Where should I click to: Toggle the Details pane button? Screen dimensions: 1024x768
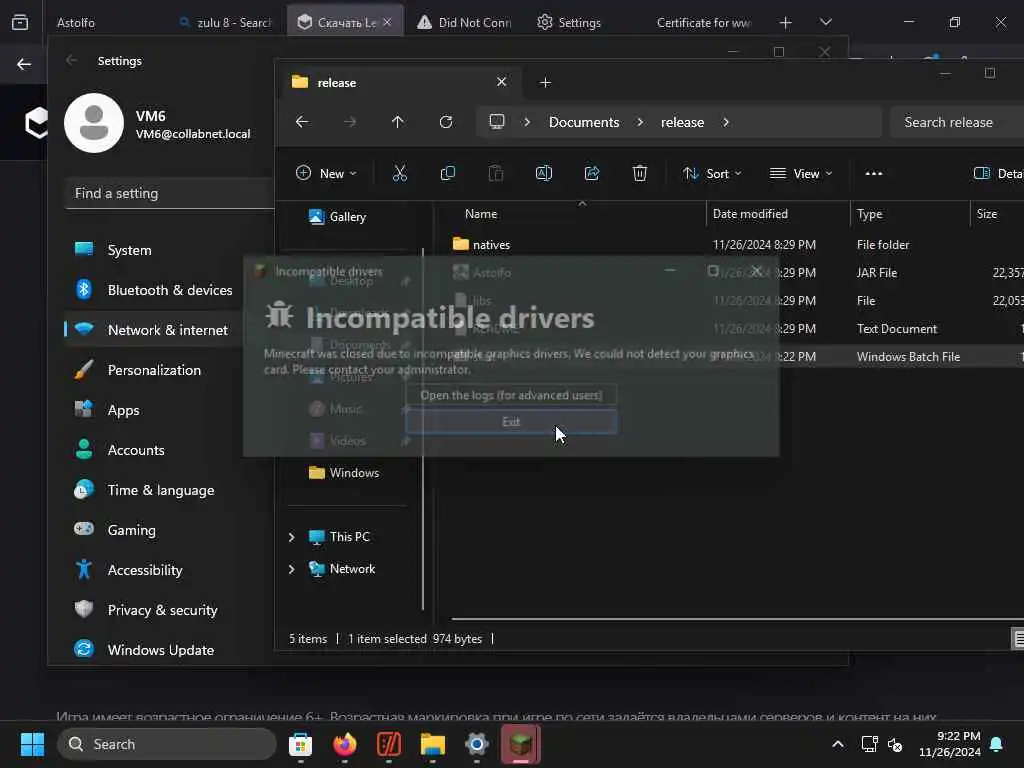(998, 174)
